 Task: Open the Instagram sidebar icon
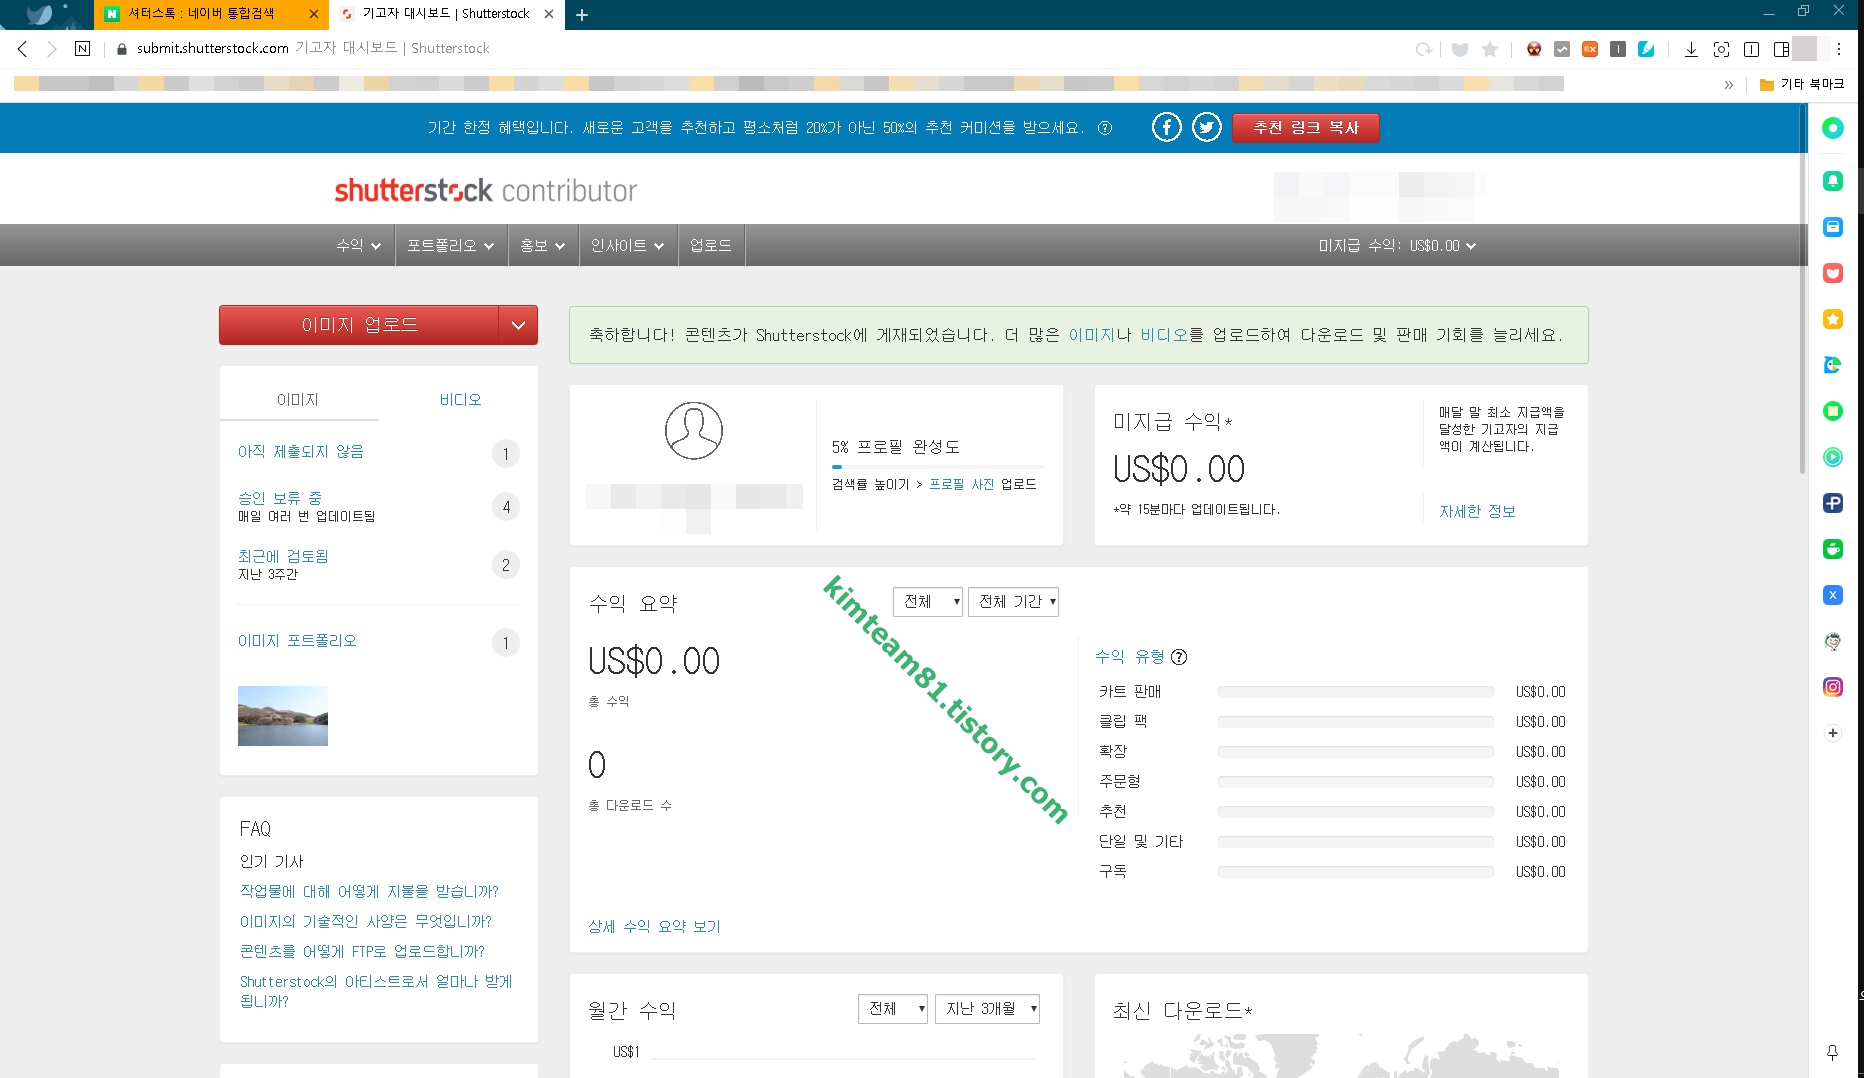click(1833, 687)
